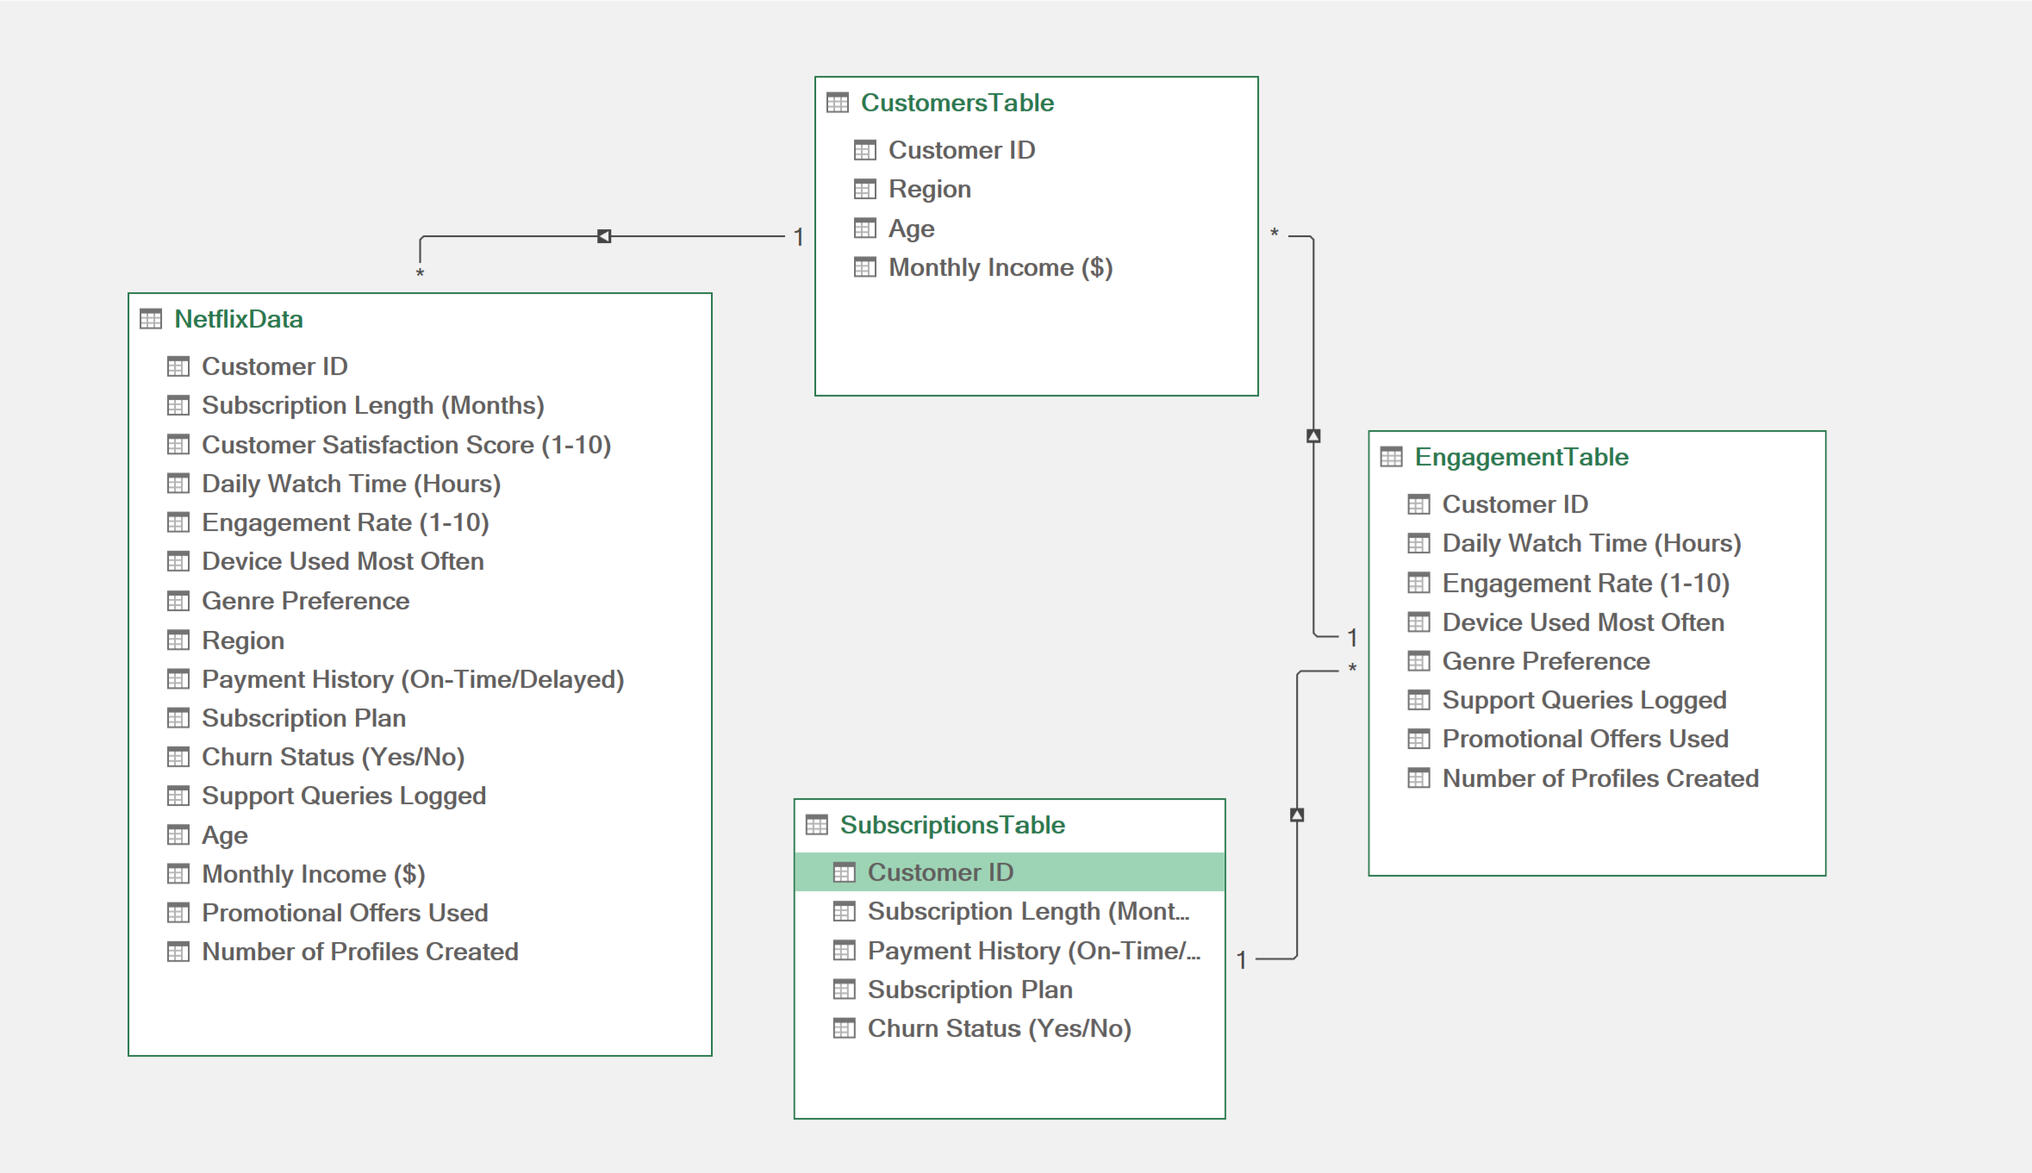Select the highlighted Customer ID field in SubscriptionsTable

pyautogui.click(x=940, y=872)
